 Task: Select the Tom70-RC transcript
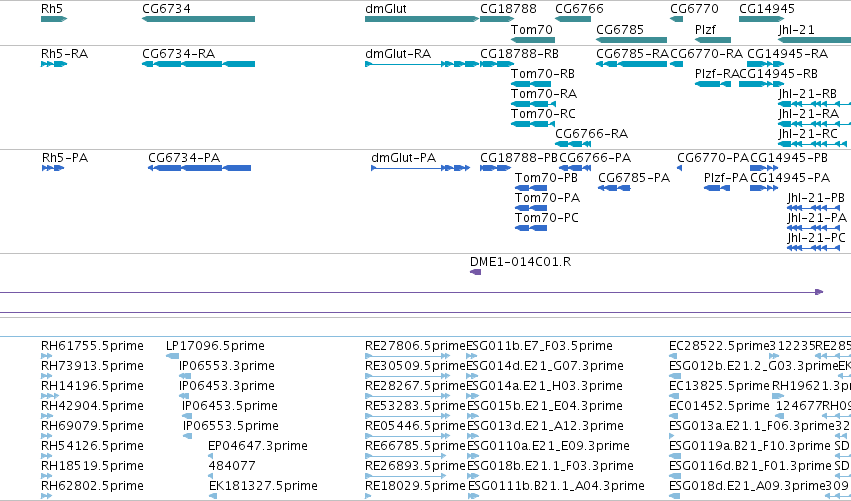(532, 124)
